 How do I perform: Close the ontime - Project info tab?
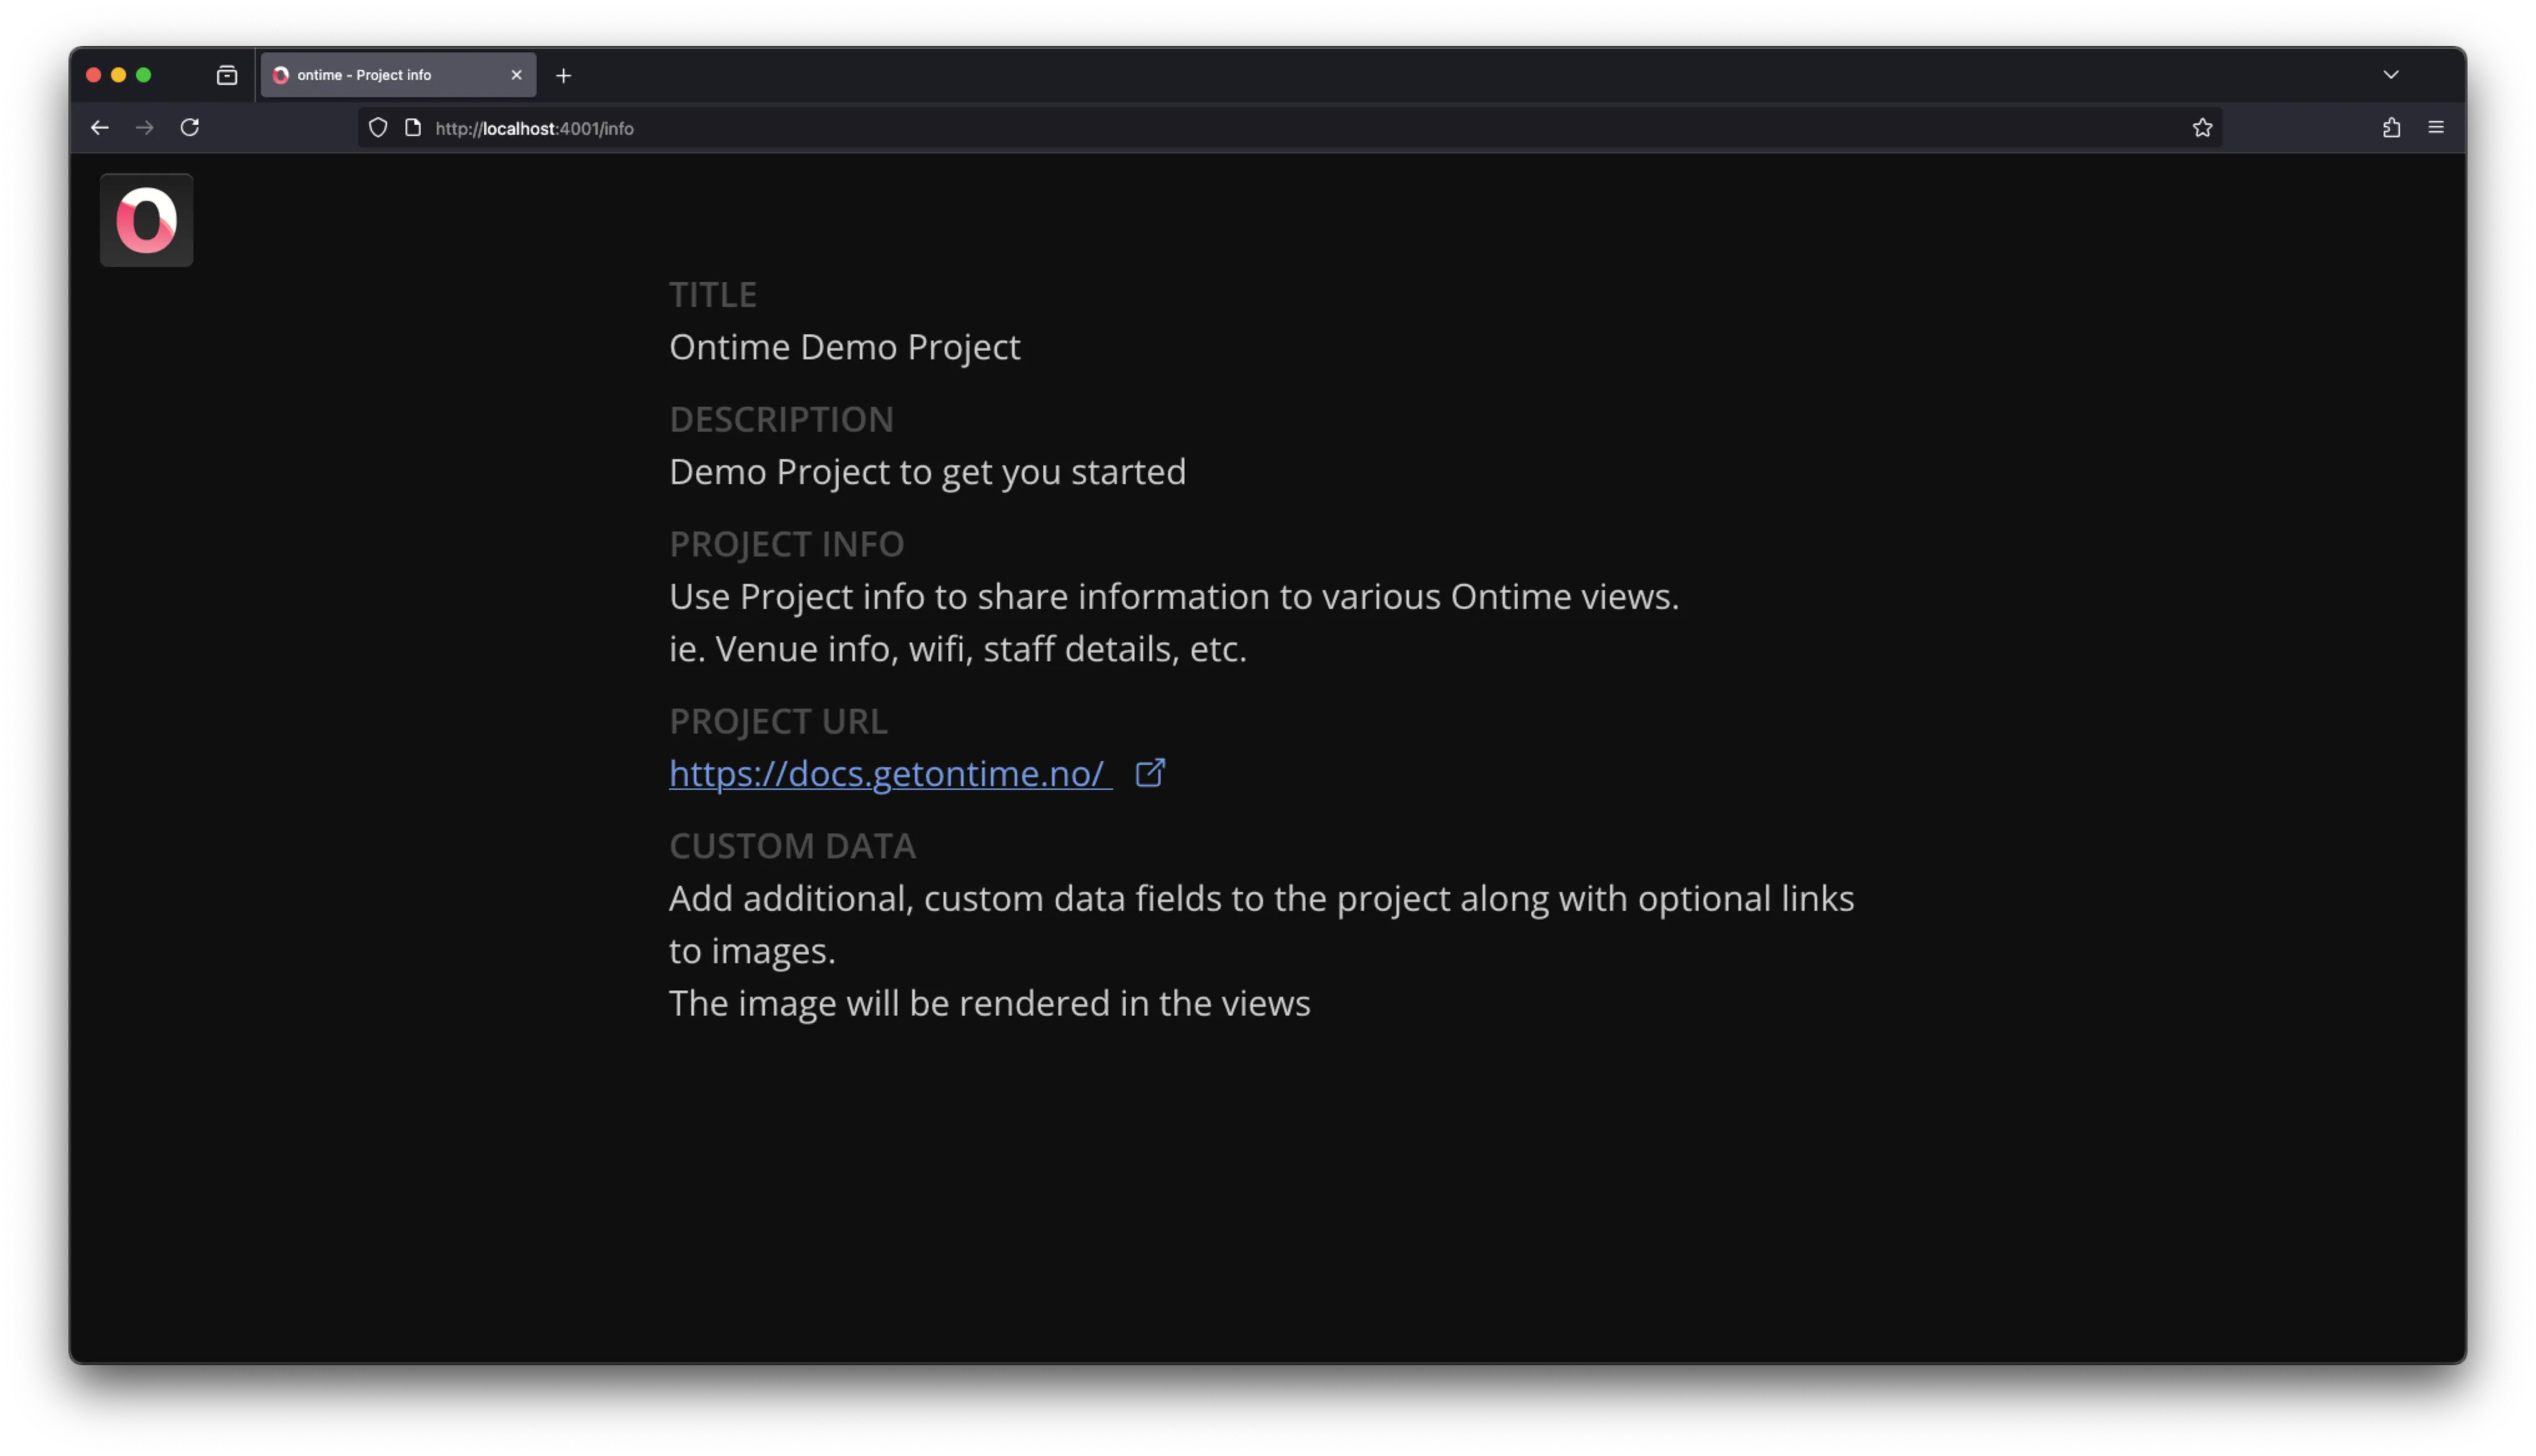tap(516, 75)
